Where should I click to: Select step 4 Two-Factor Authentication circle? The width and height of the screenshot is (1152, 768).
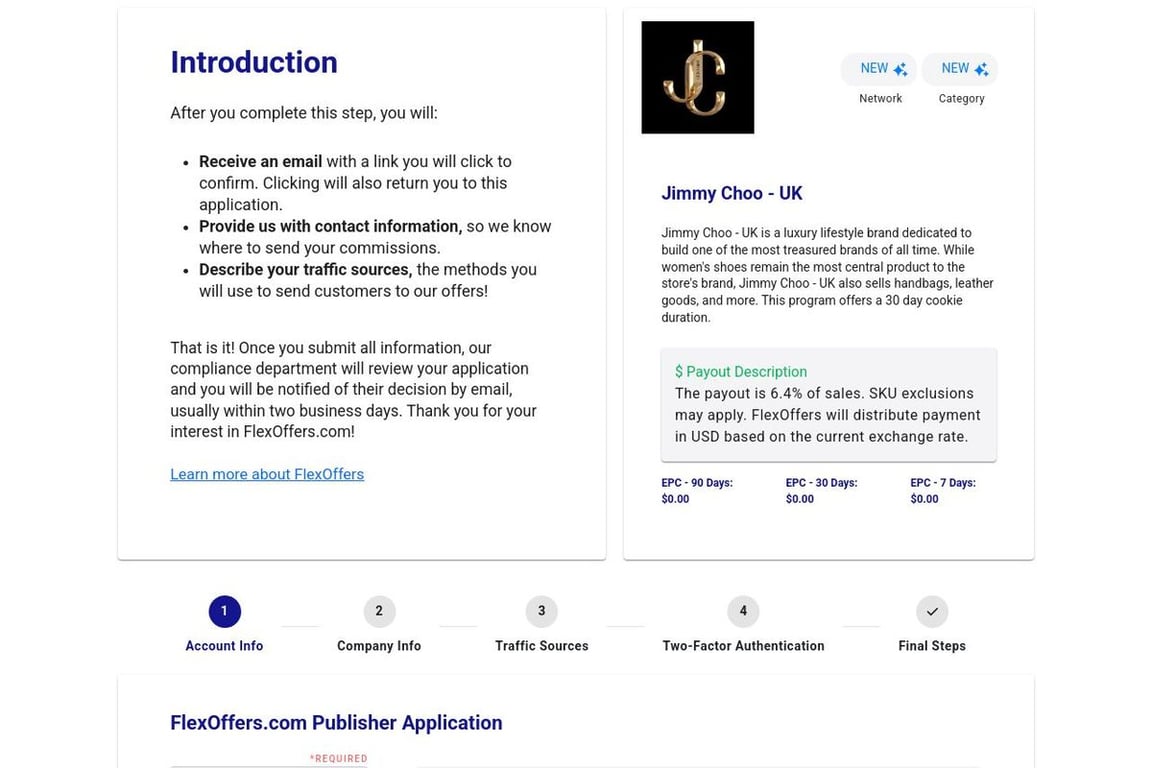click(743, 611)
